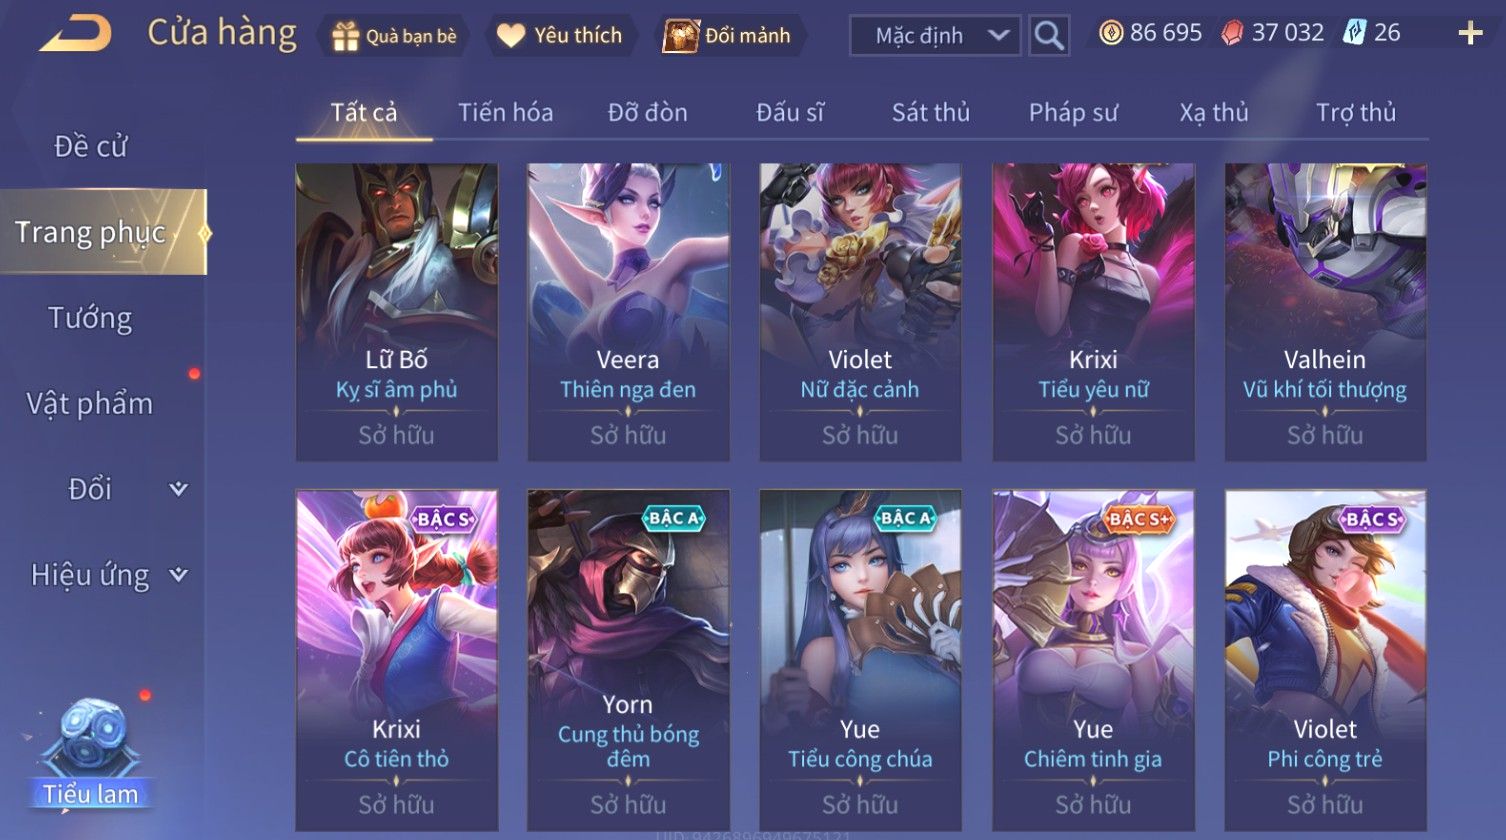Click the gold coin currency icon
The width and height of the screenshot is (1506, 840).
point(1111,33)
